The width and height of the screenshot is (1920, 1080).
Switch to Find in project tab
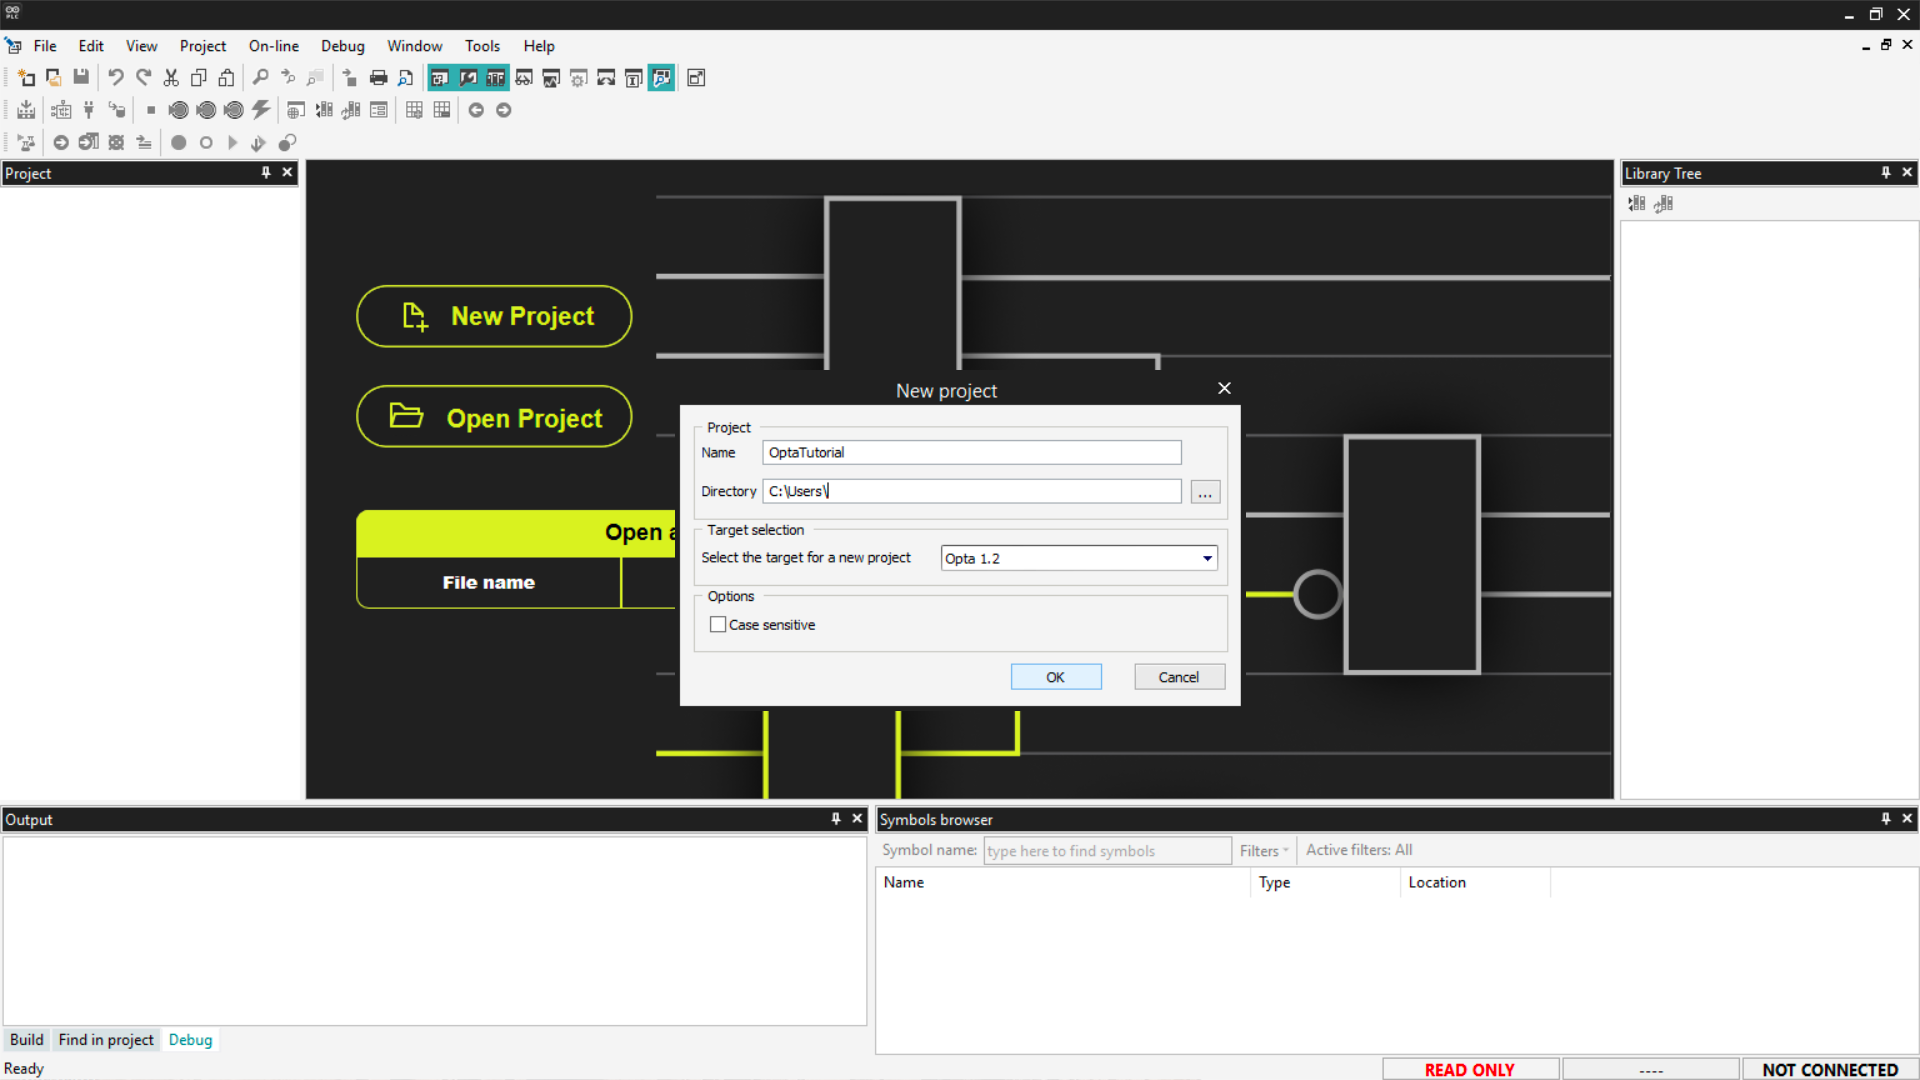coord(106,1040)
